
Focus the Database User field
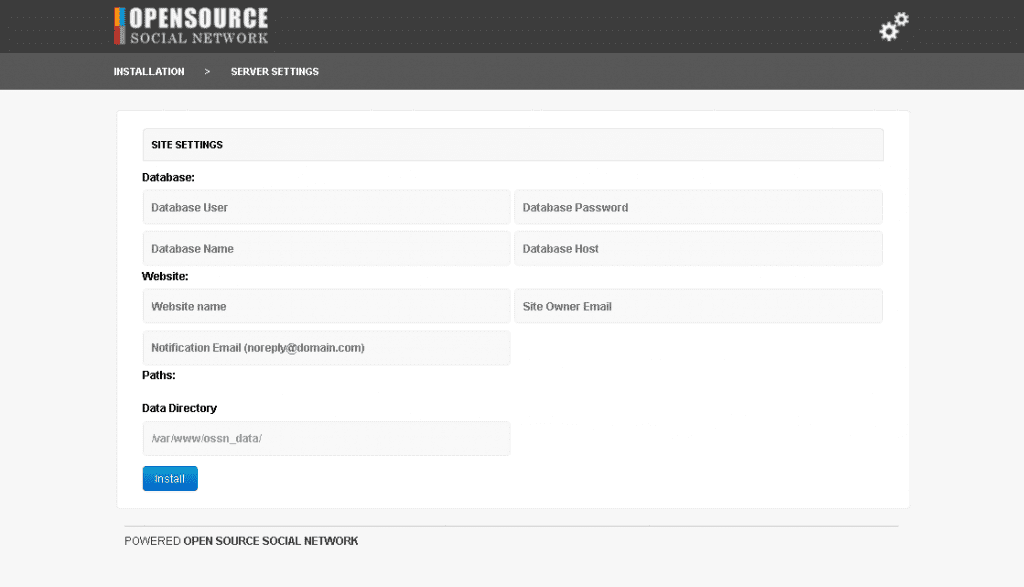click(327, 208)
